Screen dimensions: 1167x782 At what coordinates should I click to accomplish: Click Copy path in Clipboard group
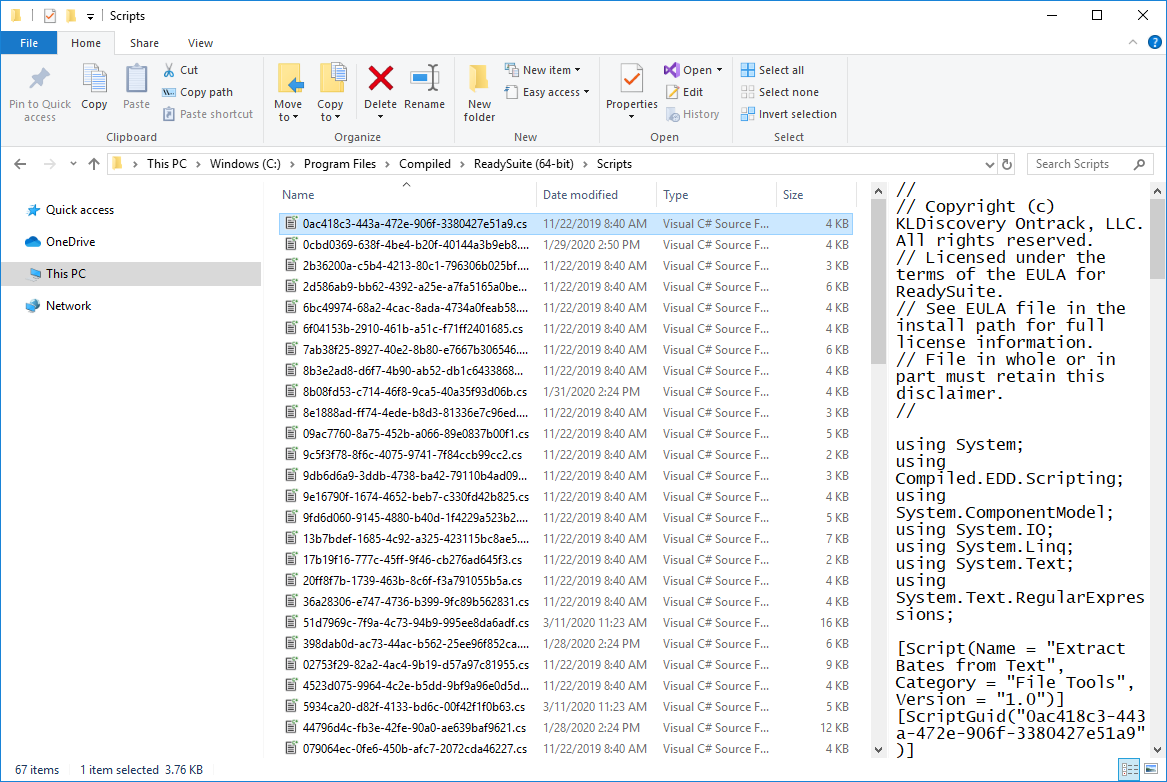tap(197, 92)
